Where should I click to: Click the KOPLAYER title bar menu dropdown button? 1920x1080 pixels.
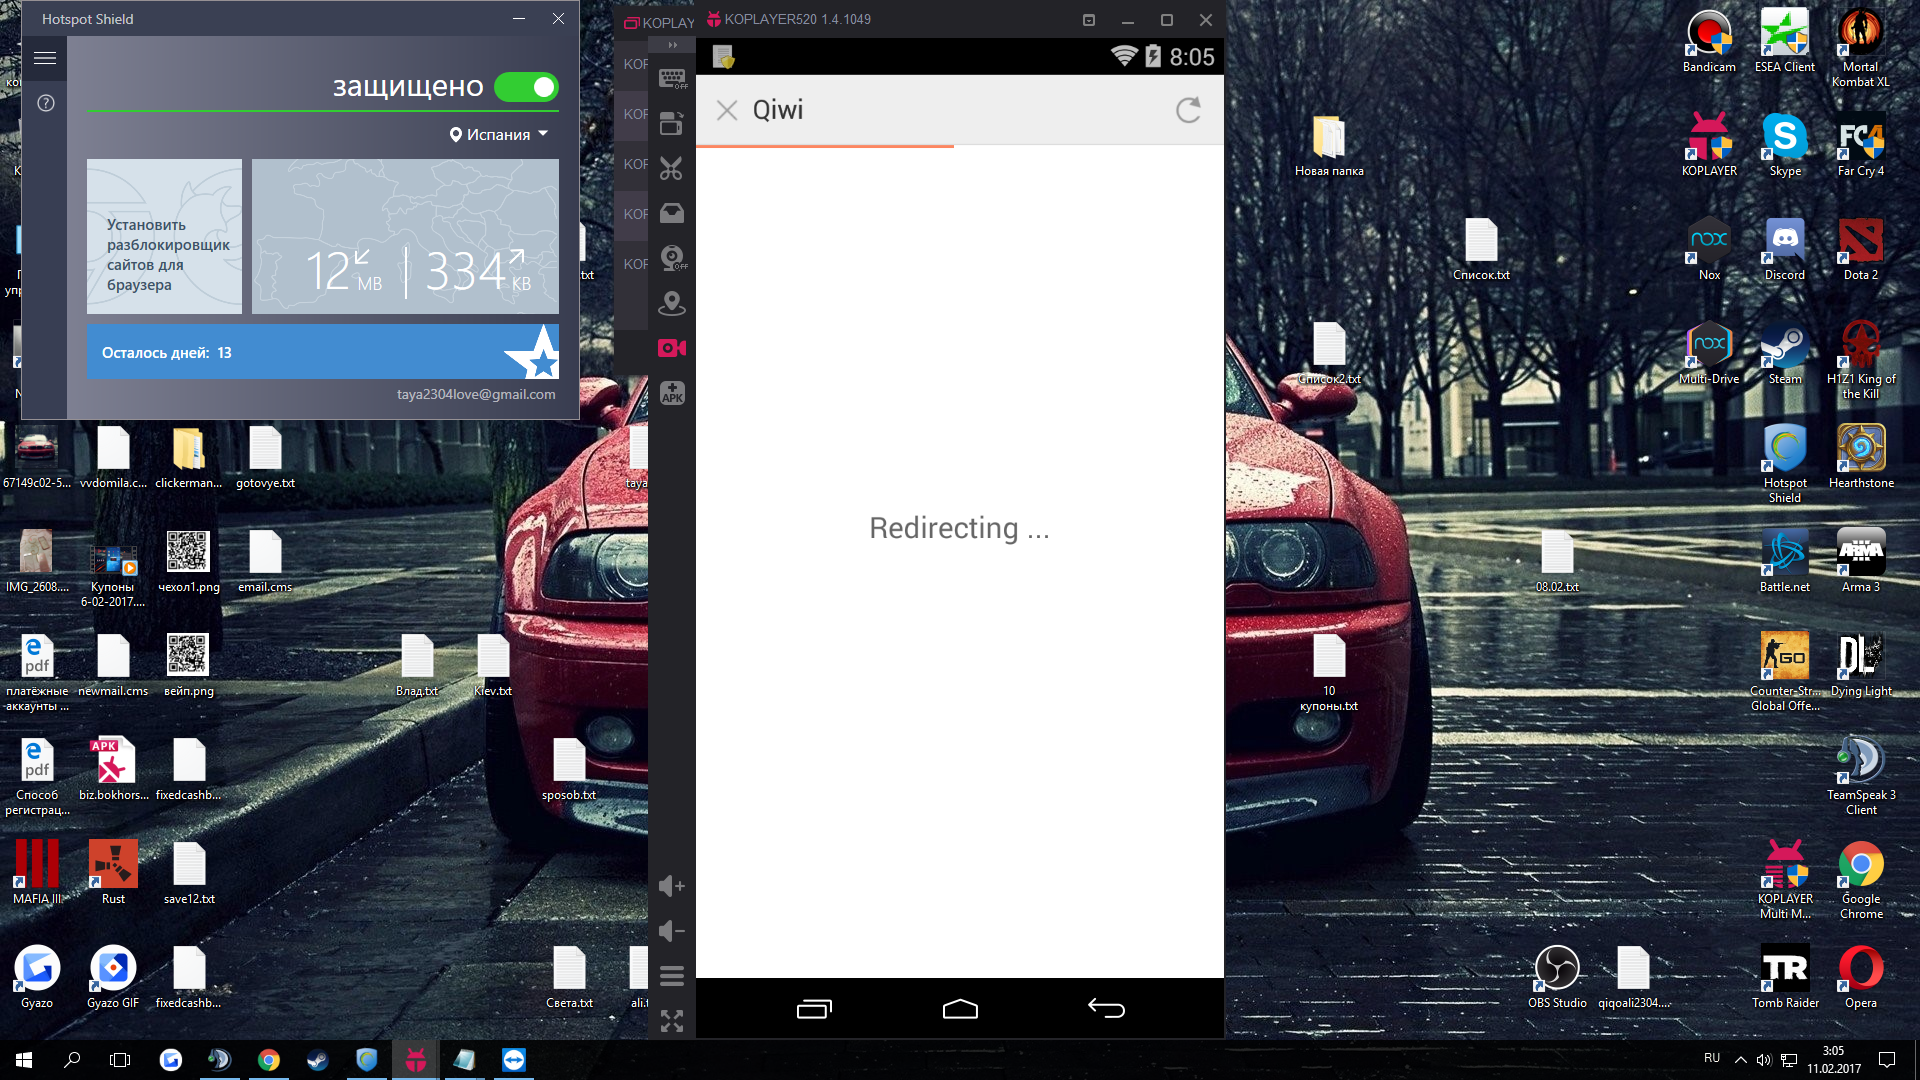click(x=1089, y=20)
